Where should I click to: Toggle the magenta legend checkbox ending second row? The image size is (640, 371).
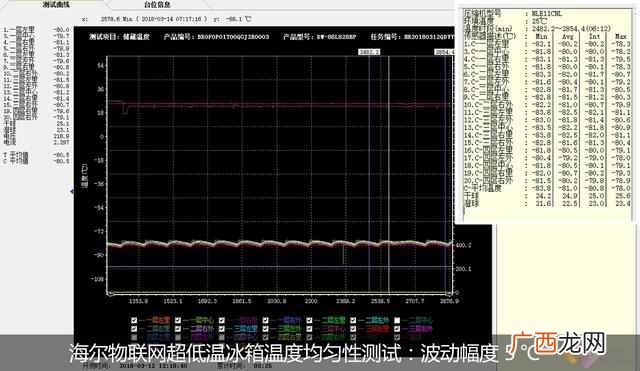(397, 329)
